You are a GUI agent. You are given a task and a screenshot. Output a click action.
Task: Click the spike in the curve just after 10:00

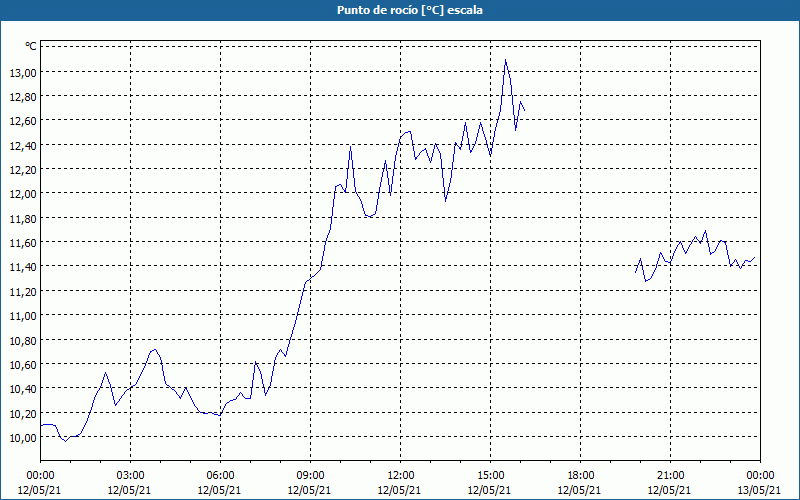coord(351,146)
